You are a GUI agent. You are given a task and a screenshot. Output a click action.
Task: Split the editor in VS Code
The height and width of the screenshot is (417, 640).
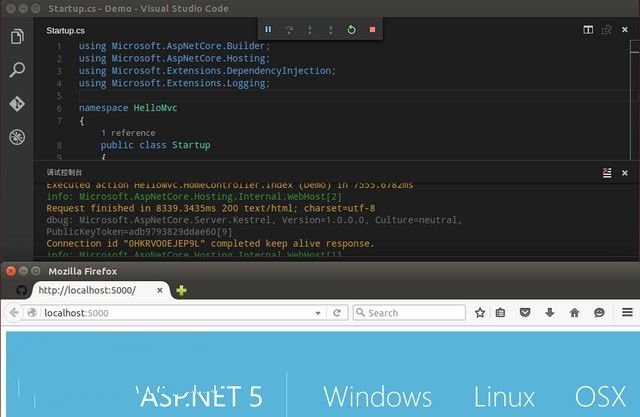(x=588, y=29)
